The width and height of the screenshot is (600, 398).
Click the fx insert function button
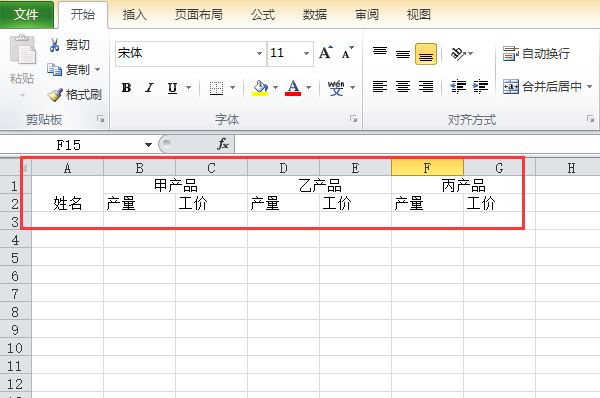[223, 144]
